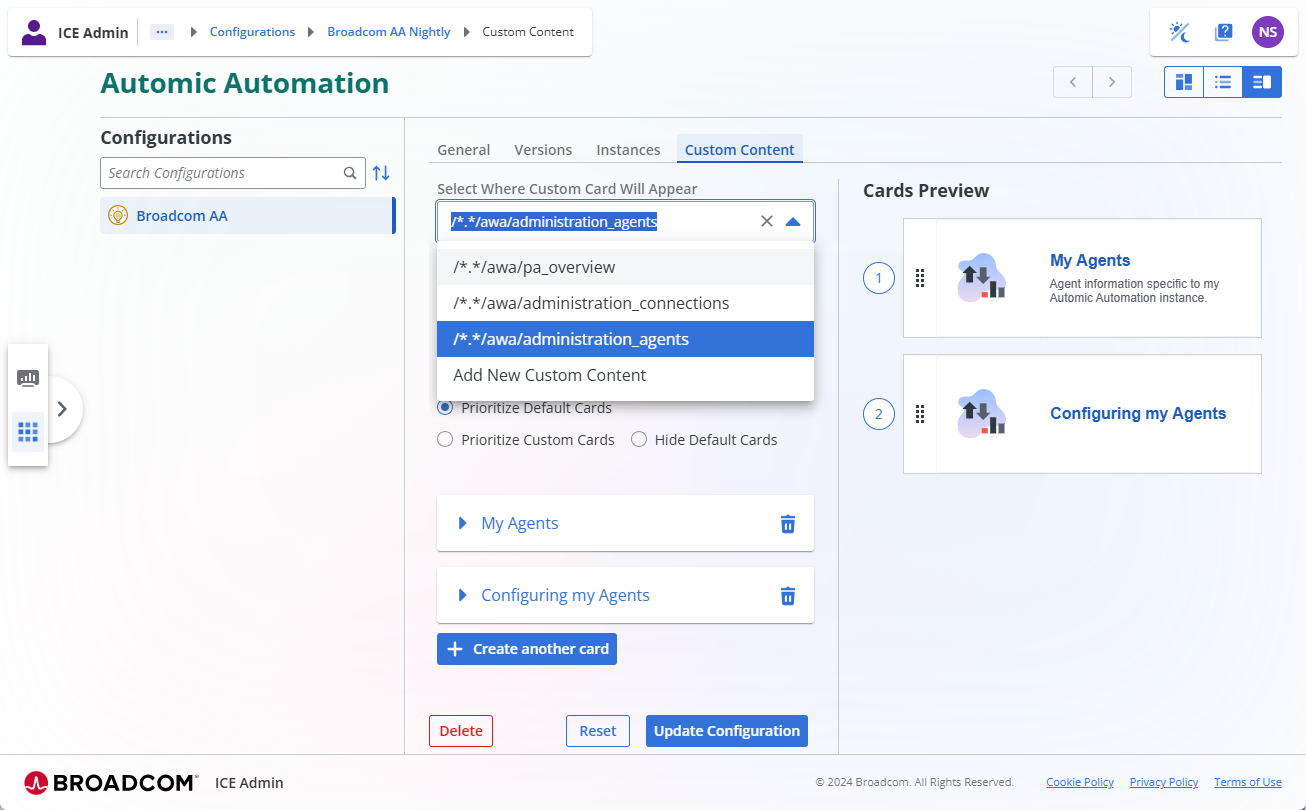This screenshot has width=1306, height=810.
Task: Click the Update Configuration button
Action: tap(726, 731)
